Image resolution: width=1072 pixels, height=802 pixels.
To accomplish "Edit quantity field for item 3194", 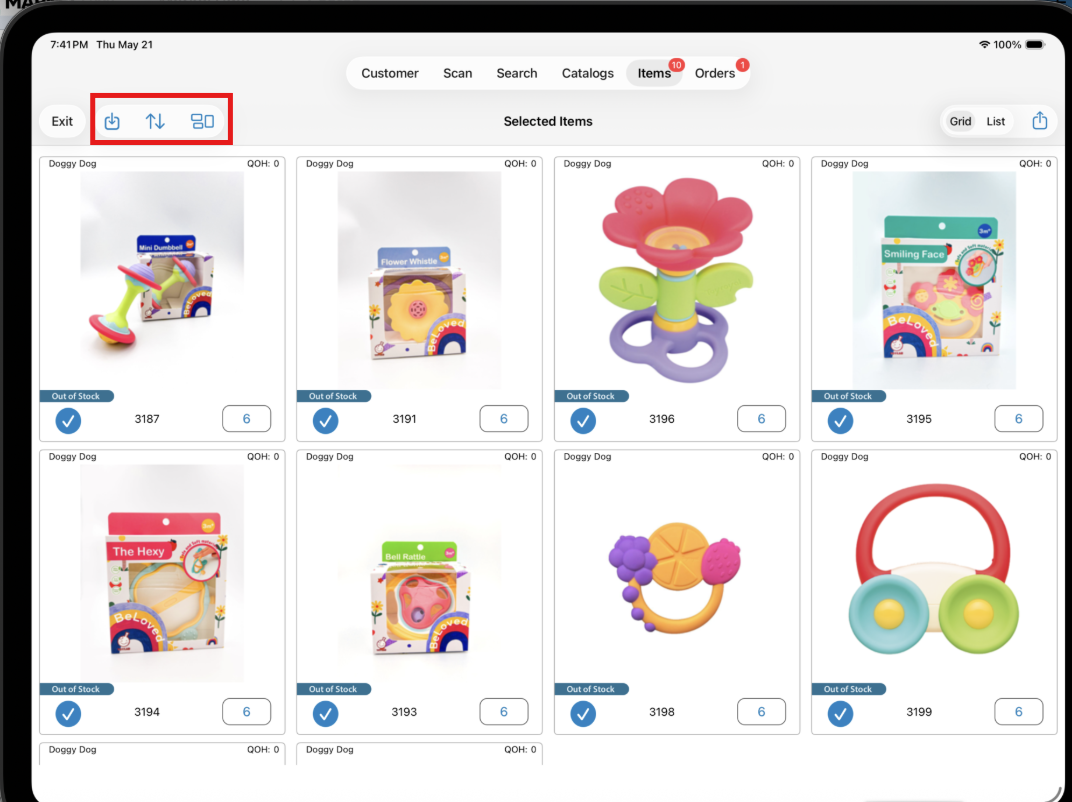I will click(x=246, y=711).
